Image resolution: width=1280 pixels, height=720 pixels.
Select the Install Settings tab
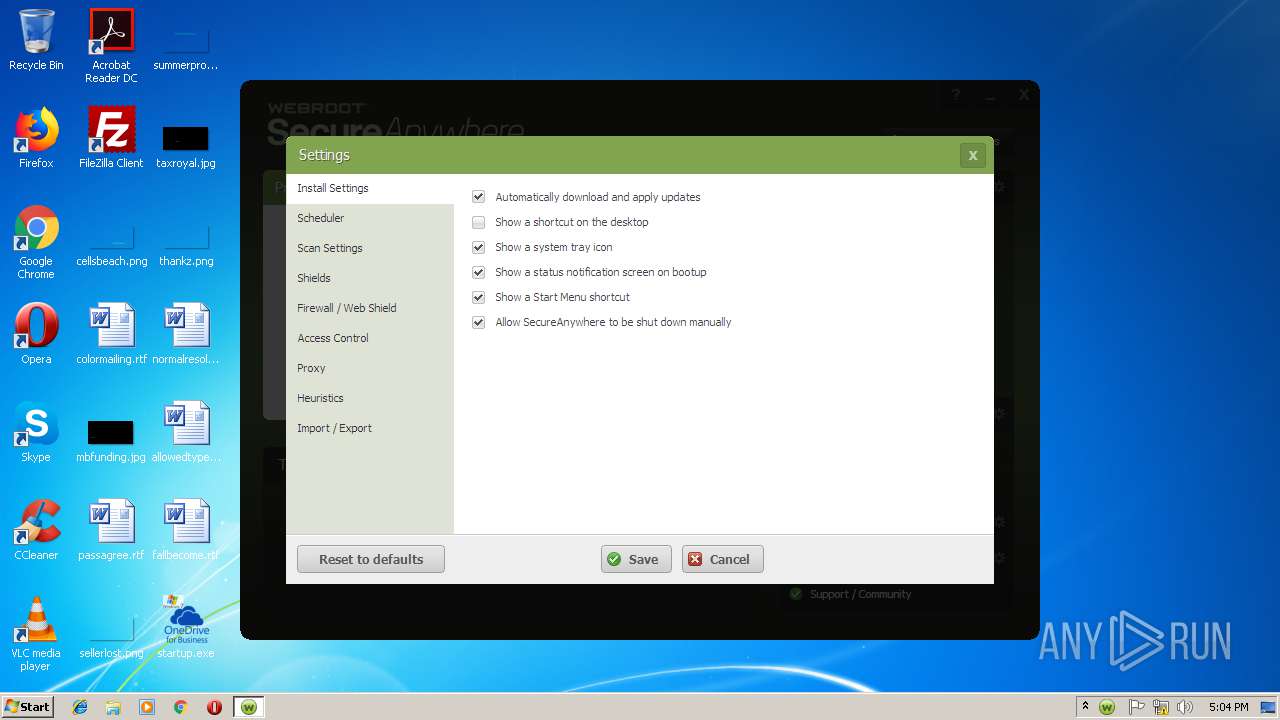(370, 188)
